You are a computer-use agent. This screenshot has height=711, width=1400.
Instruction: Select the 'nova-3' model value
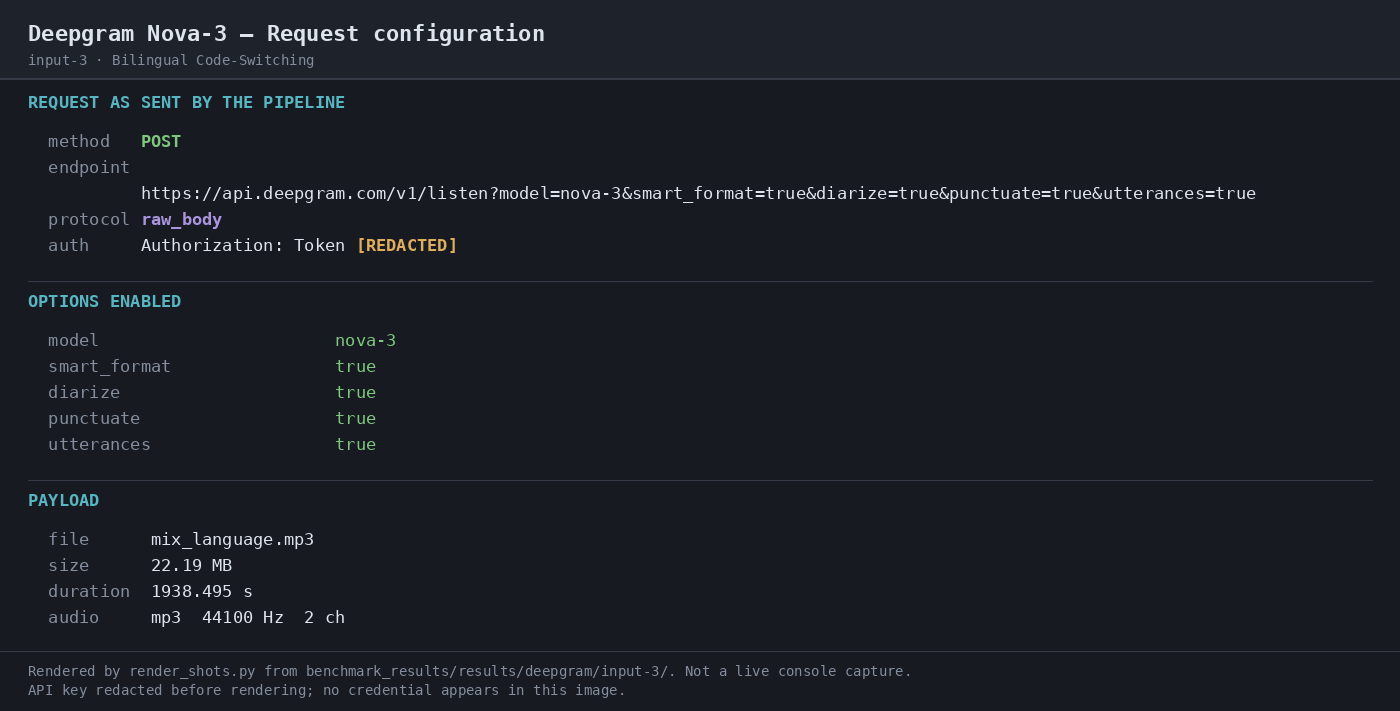(365, 341)
